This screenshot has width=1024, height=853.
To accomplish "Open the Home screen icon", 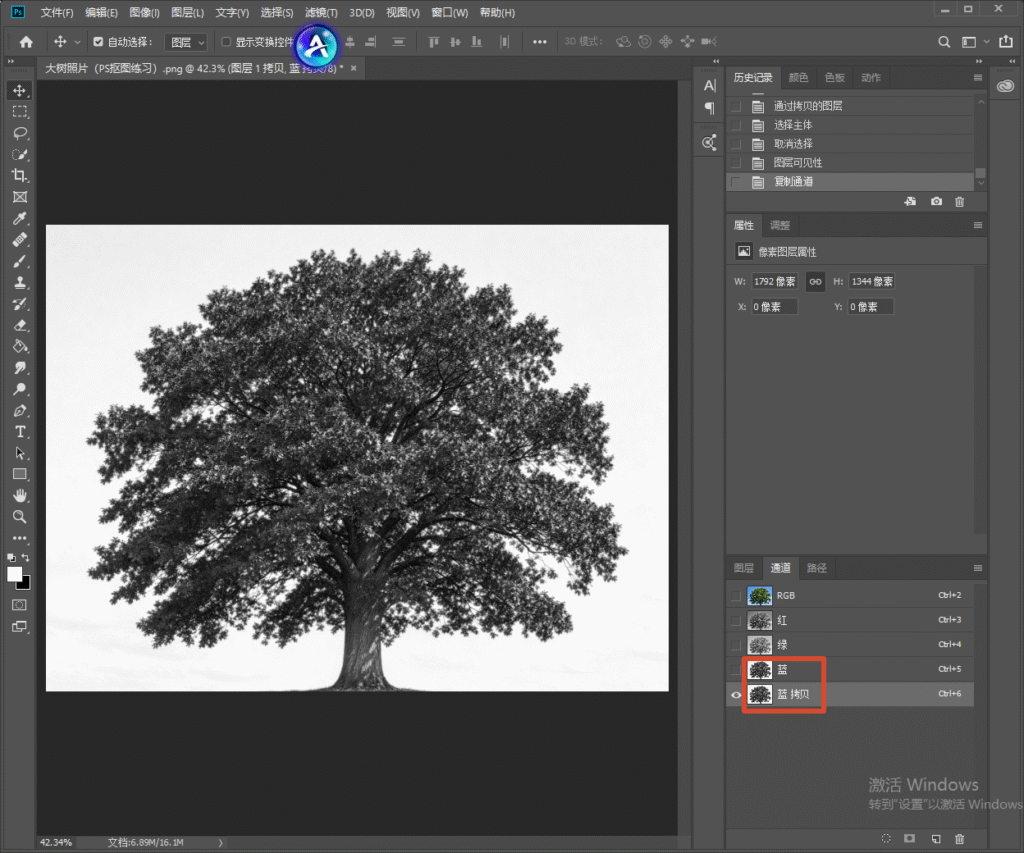I will click(26, 42).
